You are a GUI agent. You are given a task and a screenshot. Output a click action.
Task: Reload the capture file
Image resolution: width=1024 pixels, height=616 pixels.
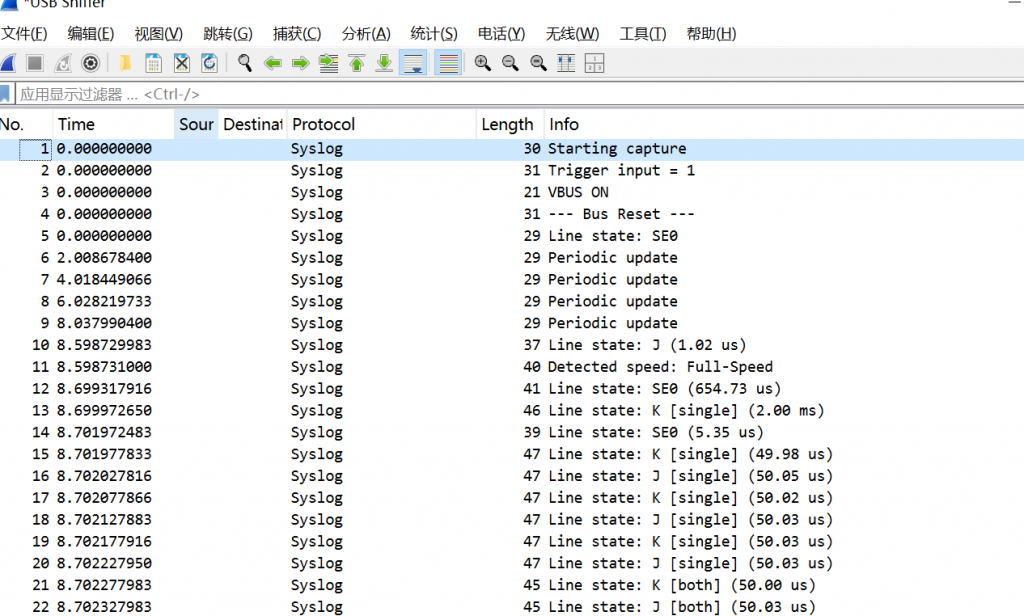tap(210, 63)
